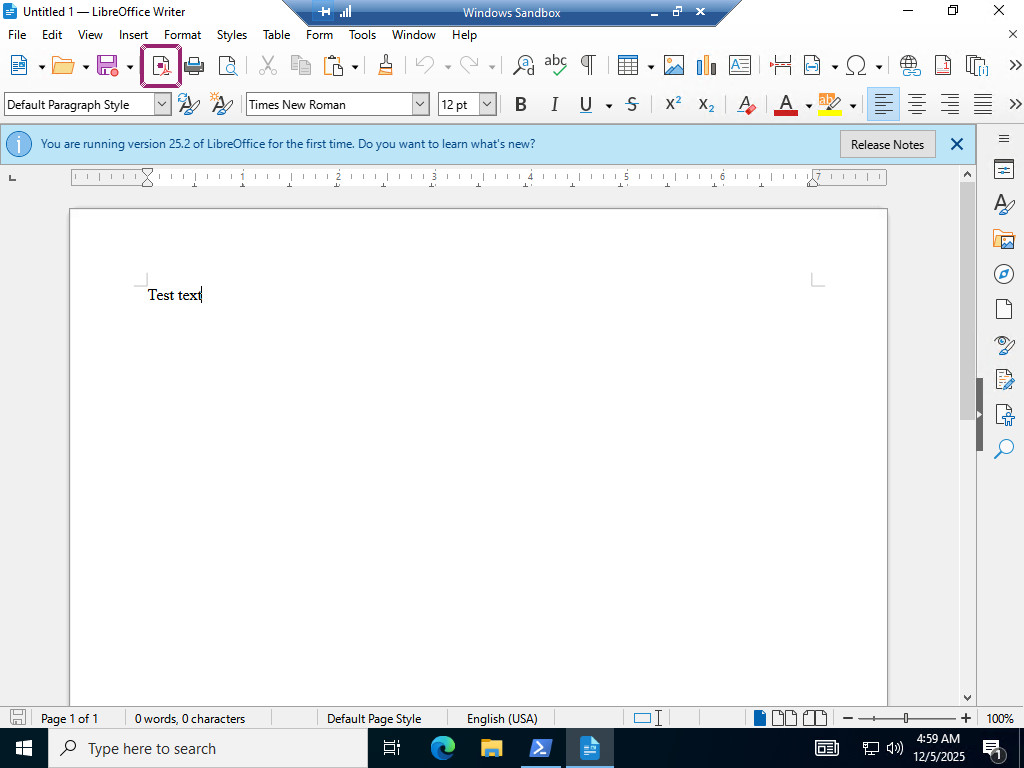This screenshot has width=1024, height=768.
Task: Click the Export as PDF icon
Action: click(x=161, y=66)
